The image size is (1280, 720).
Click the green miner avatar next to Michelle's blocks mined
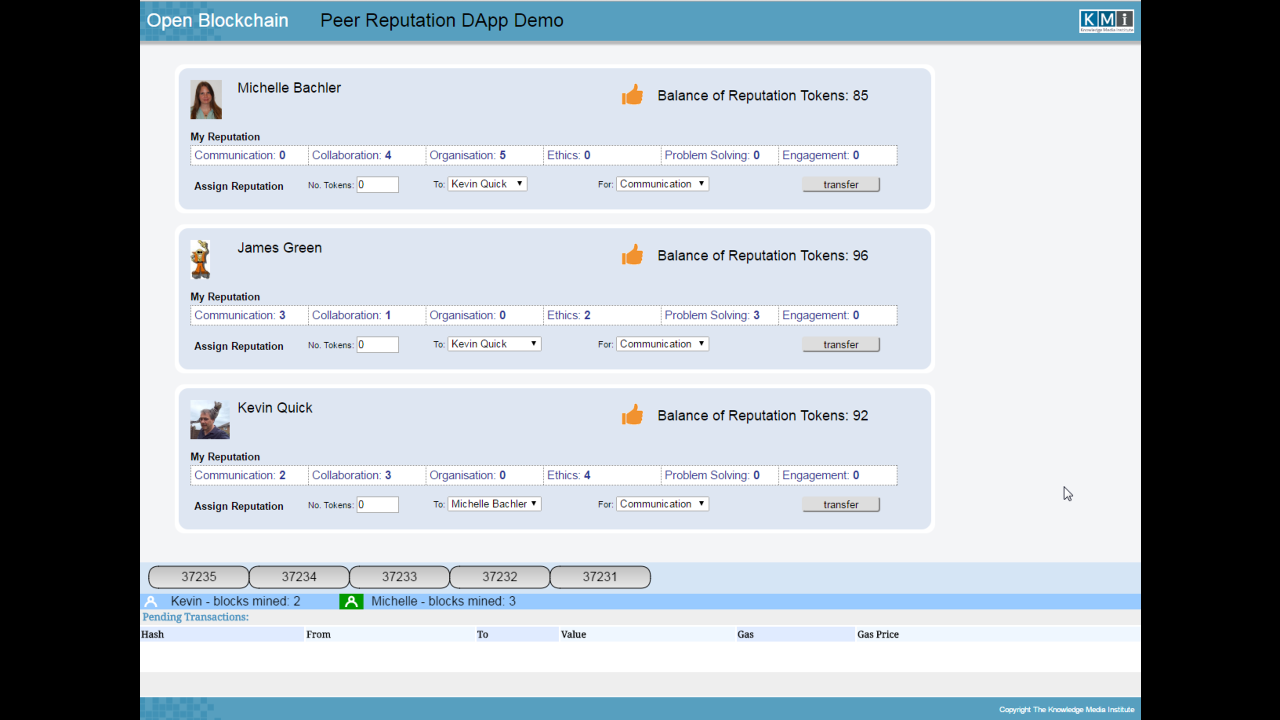coord(351,600)
